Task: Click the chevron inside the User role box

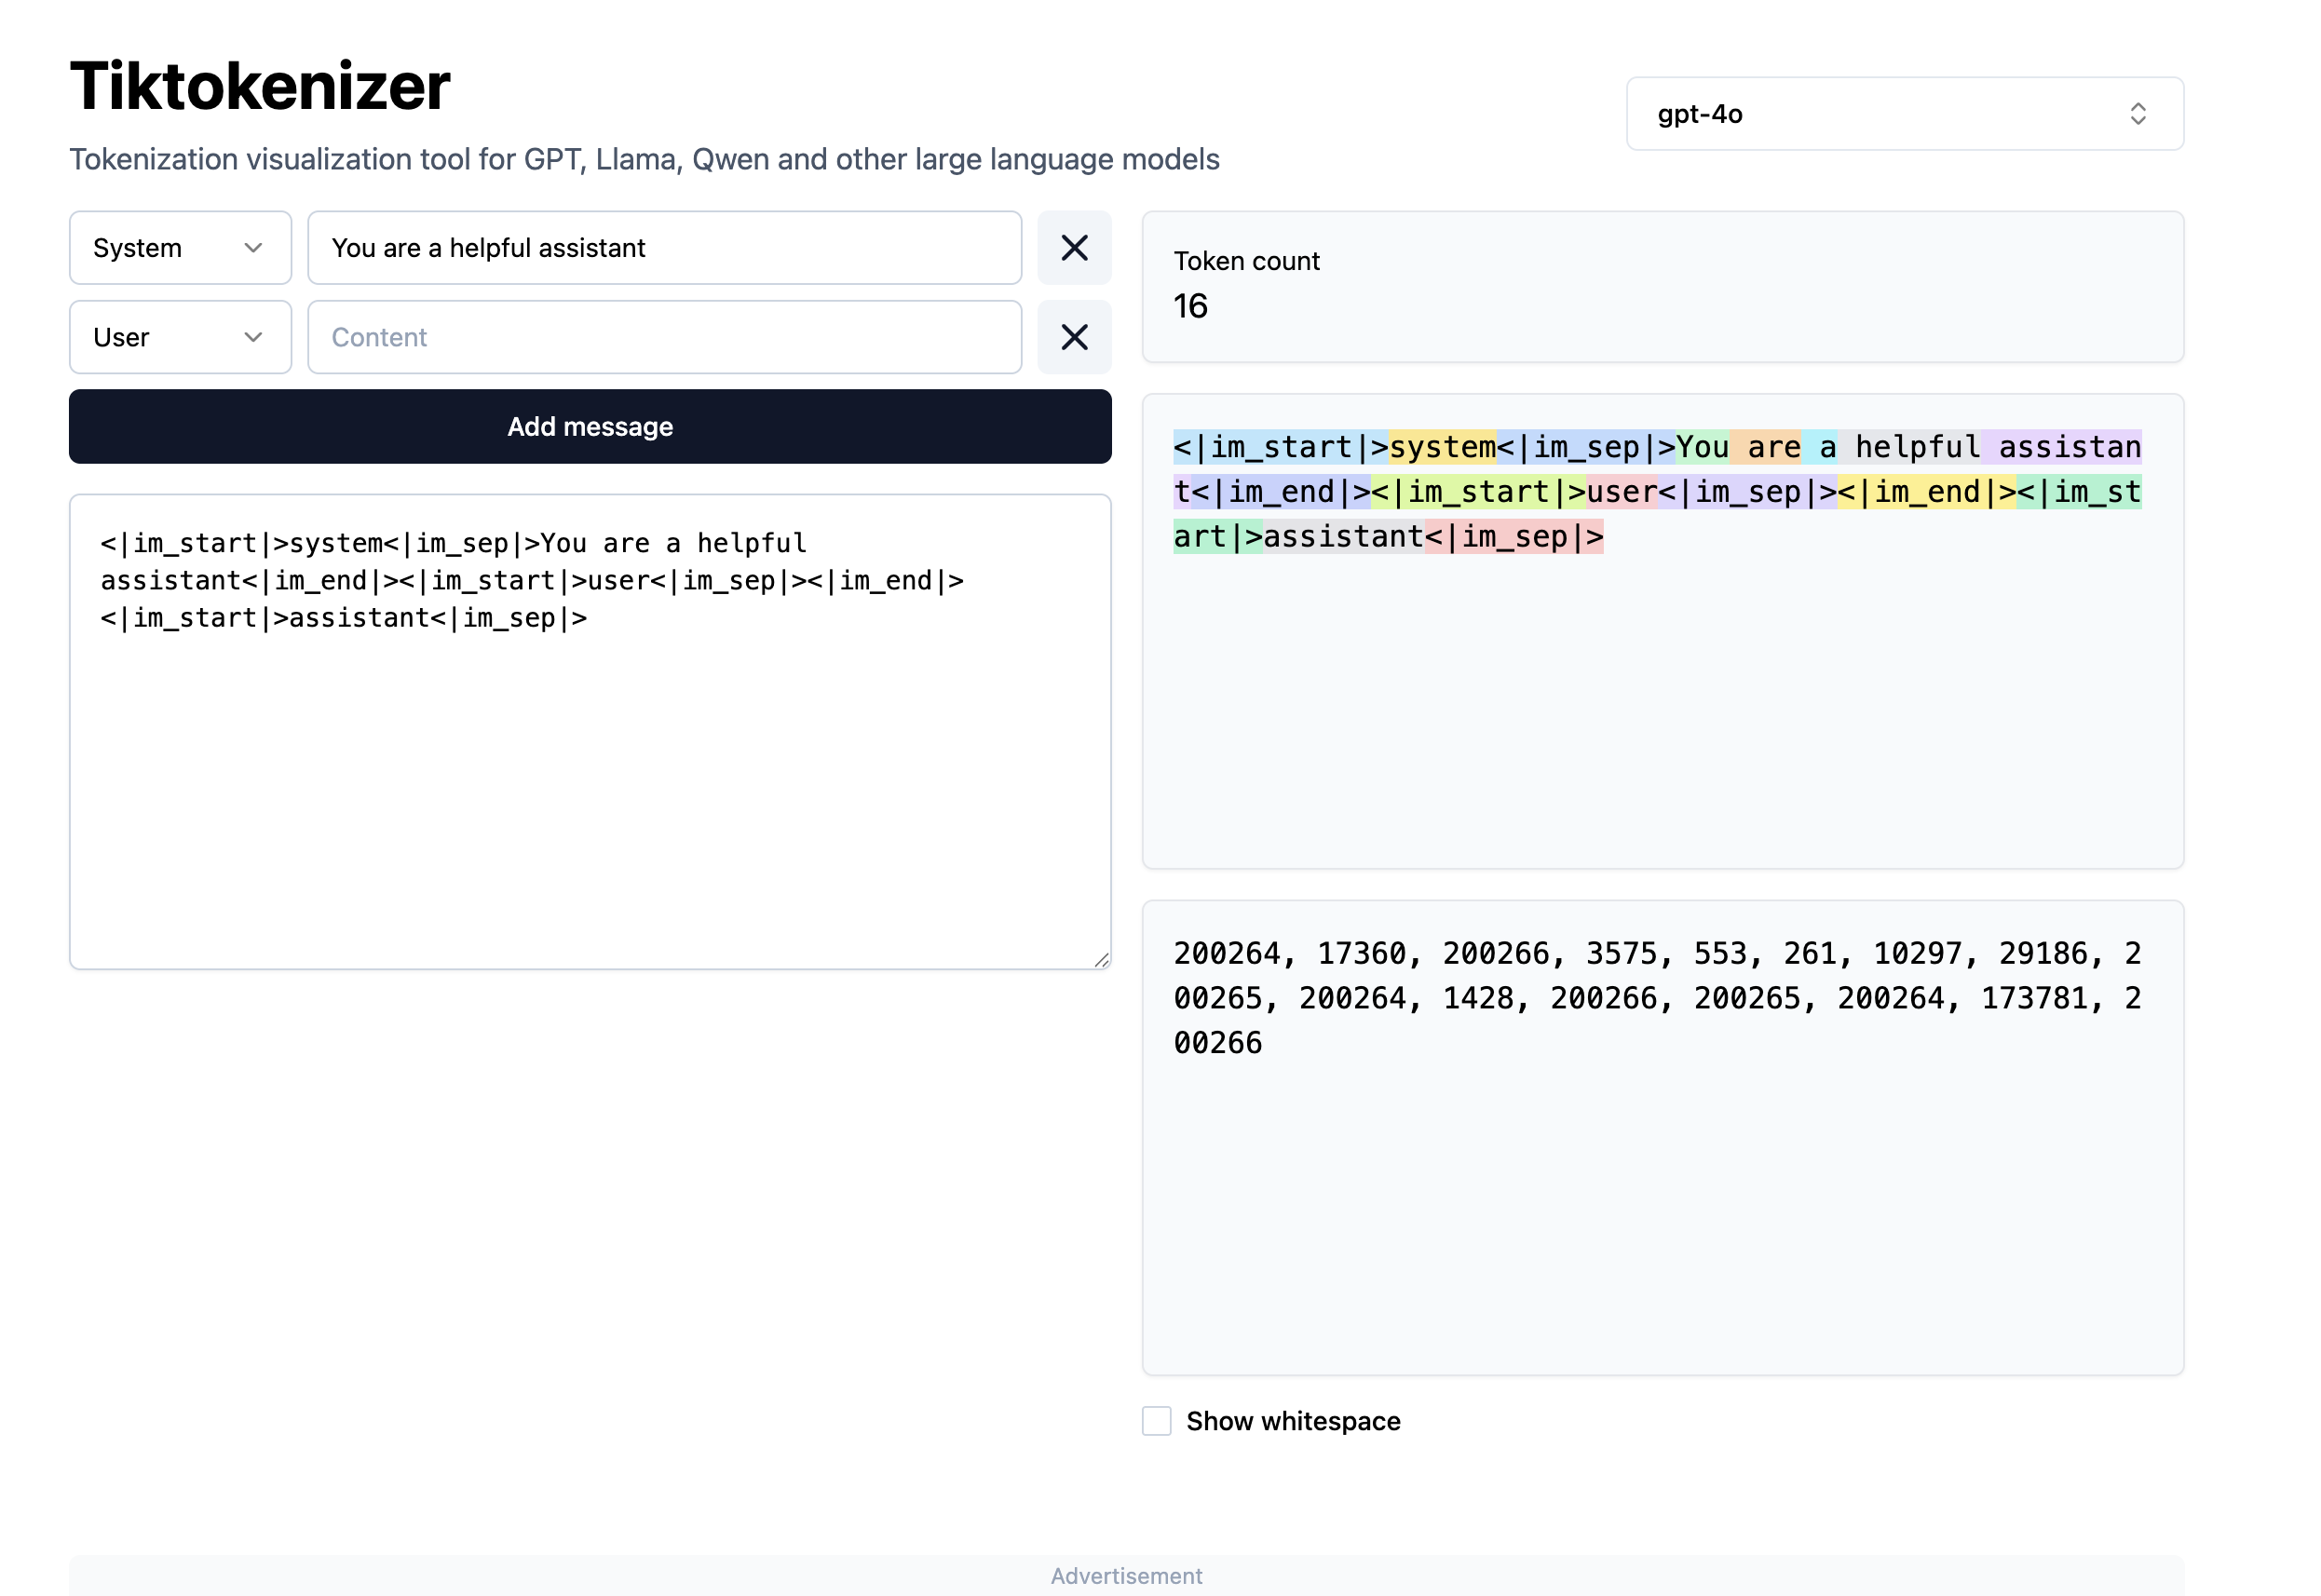Action: [x=255, y=337]
